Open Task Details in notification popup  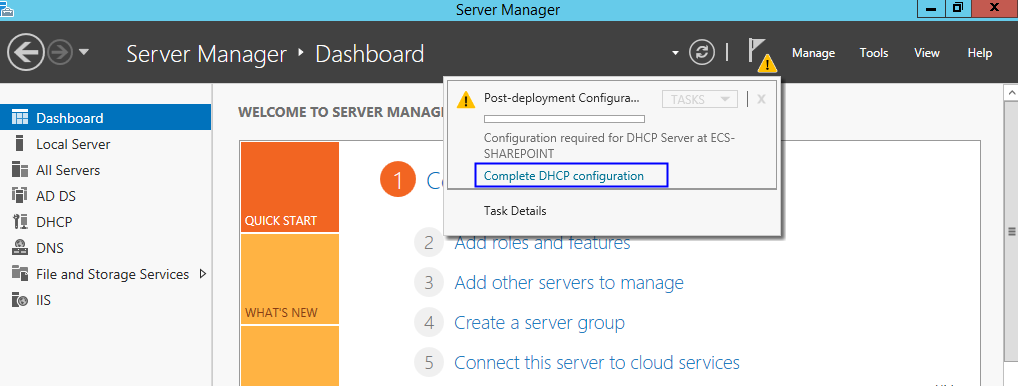point(515,211)
